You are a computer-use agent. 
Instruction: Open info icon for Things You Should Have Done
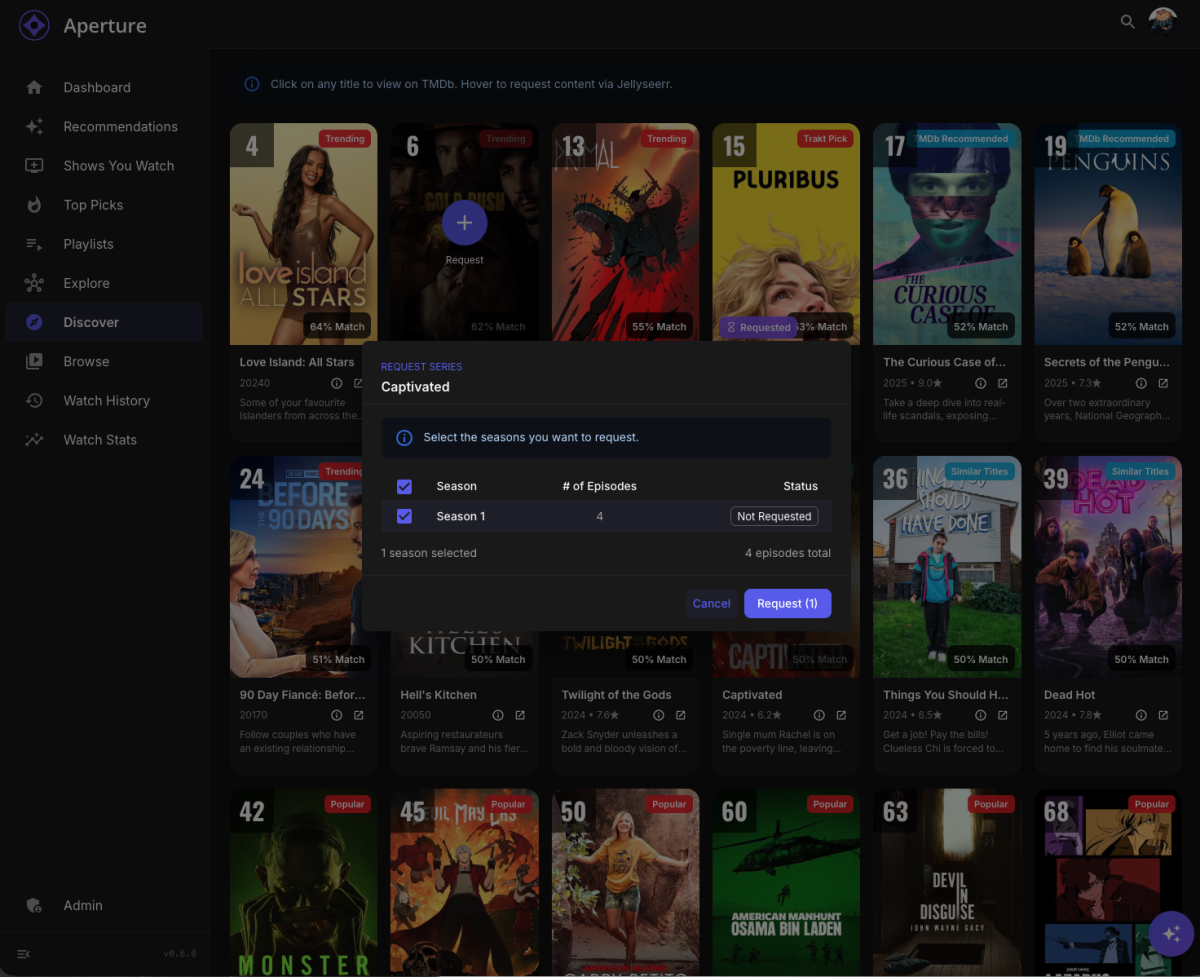click(980, 715)
